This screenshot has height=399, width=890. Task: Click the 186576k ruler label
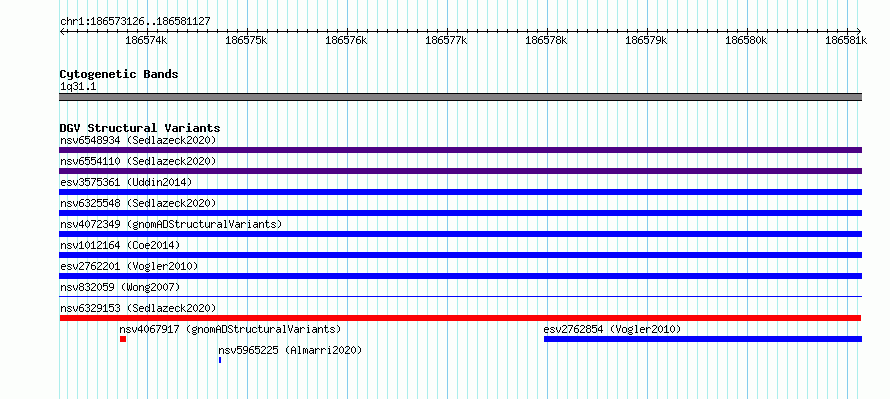[346, 40]
